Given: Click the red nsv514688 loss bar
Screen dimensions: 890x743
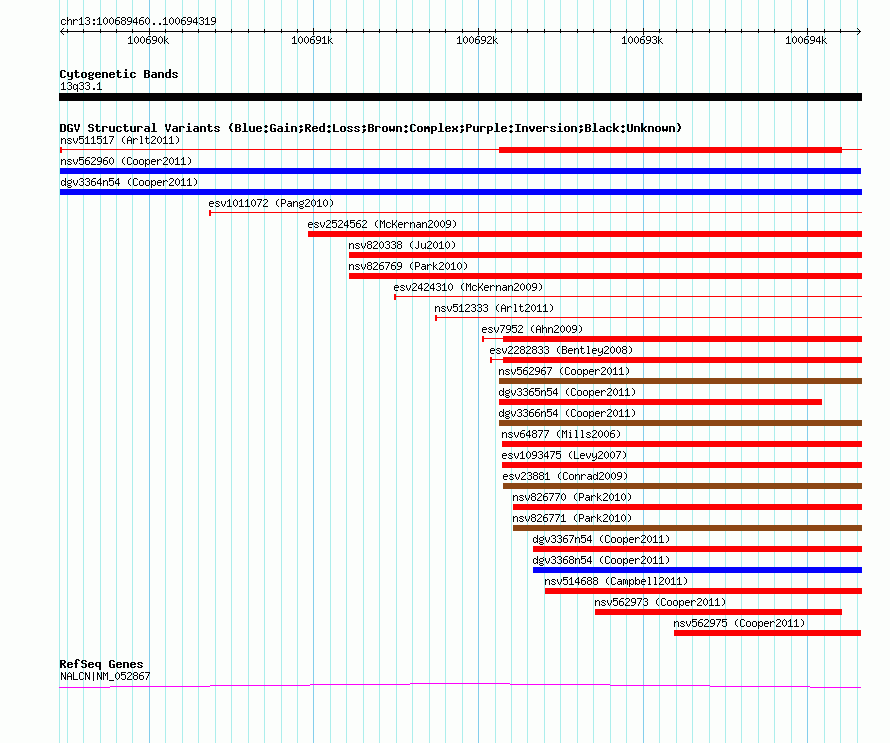Looking at the screenshot, I should pyautogui.click(x=703, y=591).
